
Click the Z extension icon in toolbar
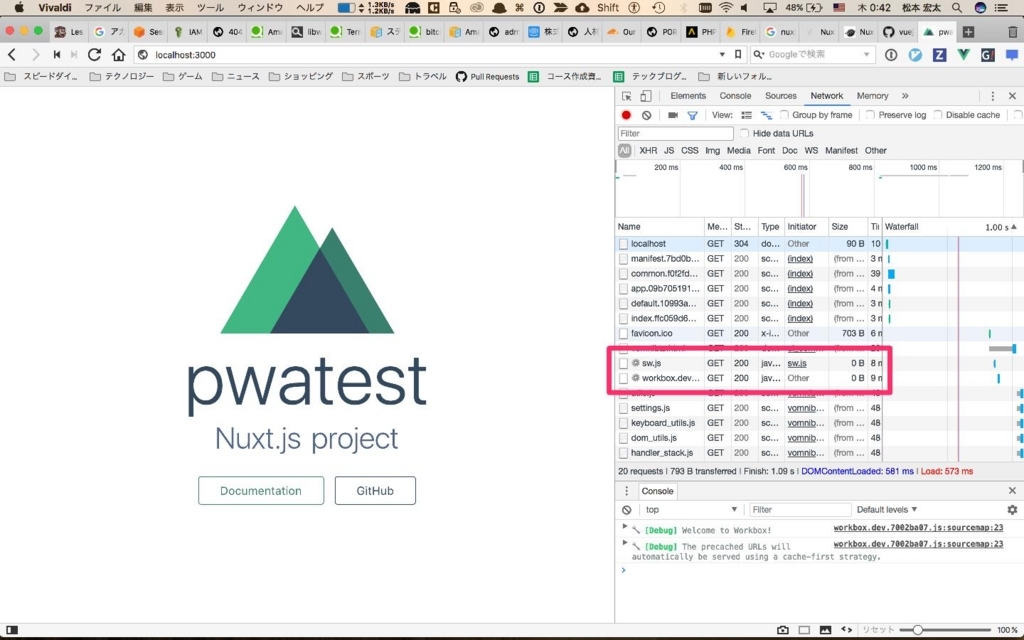(x=939, y=55)
